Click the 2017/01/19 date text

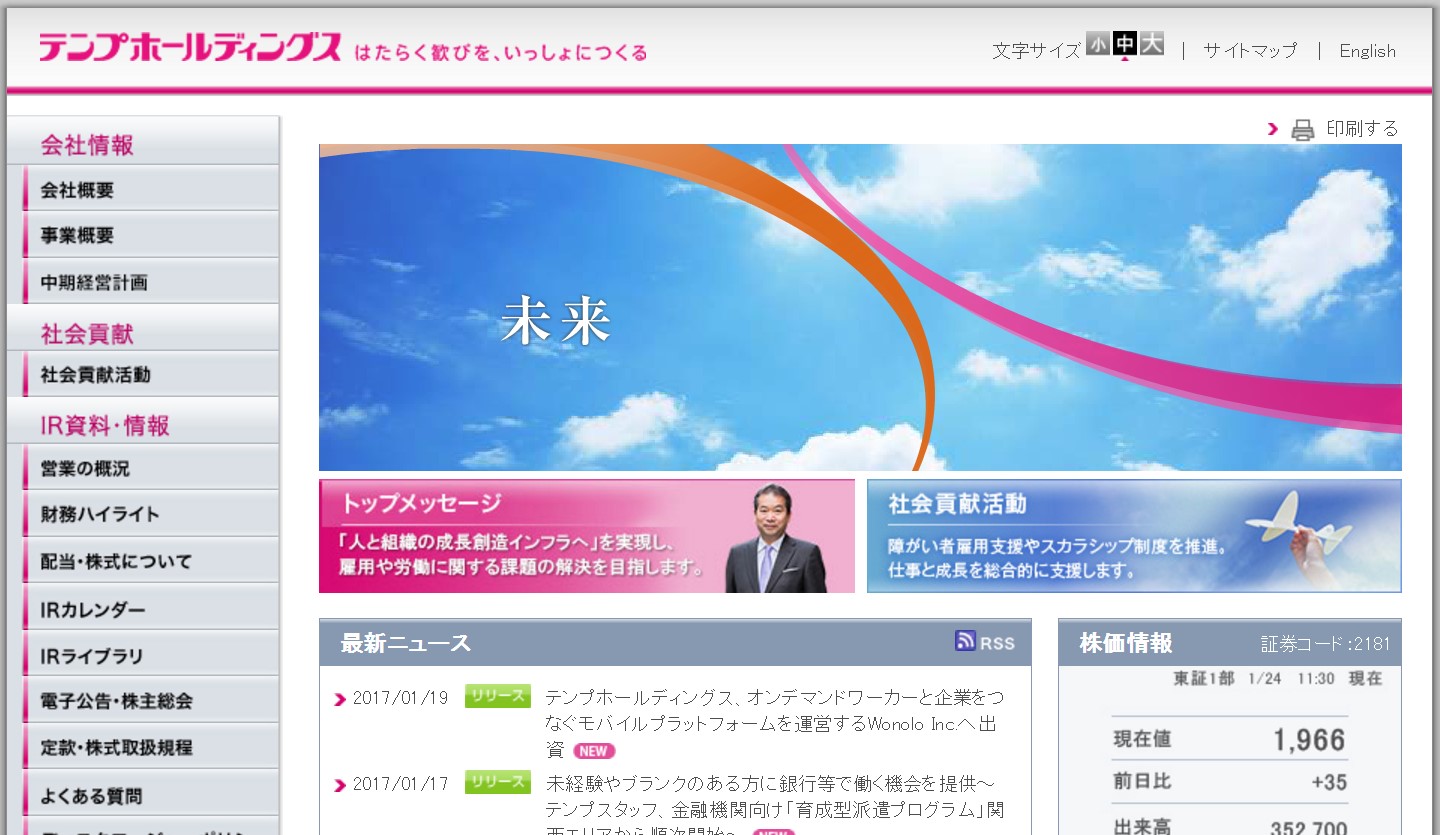pos(400,698)
